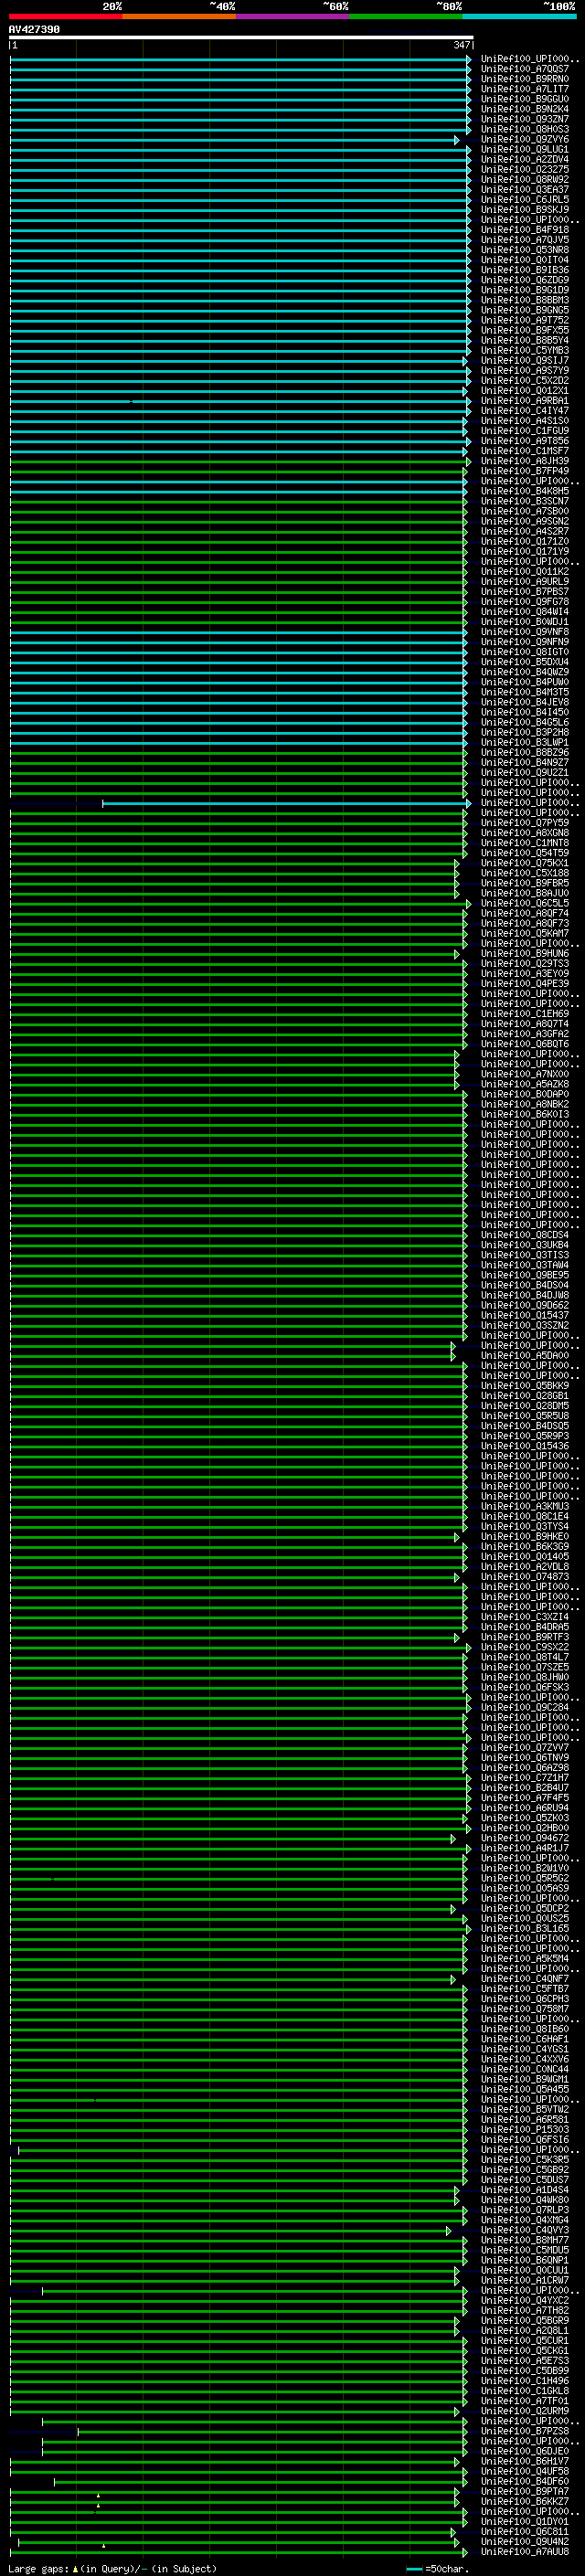585x2576 pixels.
Task: Select label UniRef100_B8BBM3
Action: pos(525,300)
